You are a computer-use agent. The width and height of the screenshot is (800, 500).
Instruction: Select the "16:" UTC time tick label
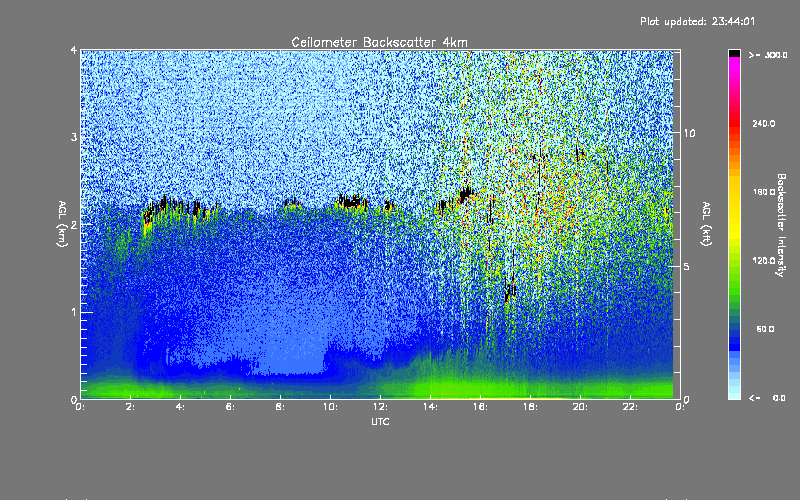tap(480, 407)
